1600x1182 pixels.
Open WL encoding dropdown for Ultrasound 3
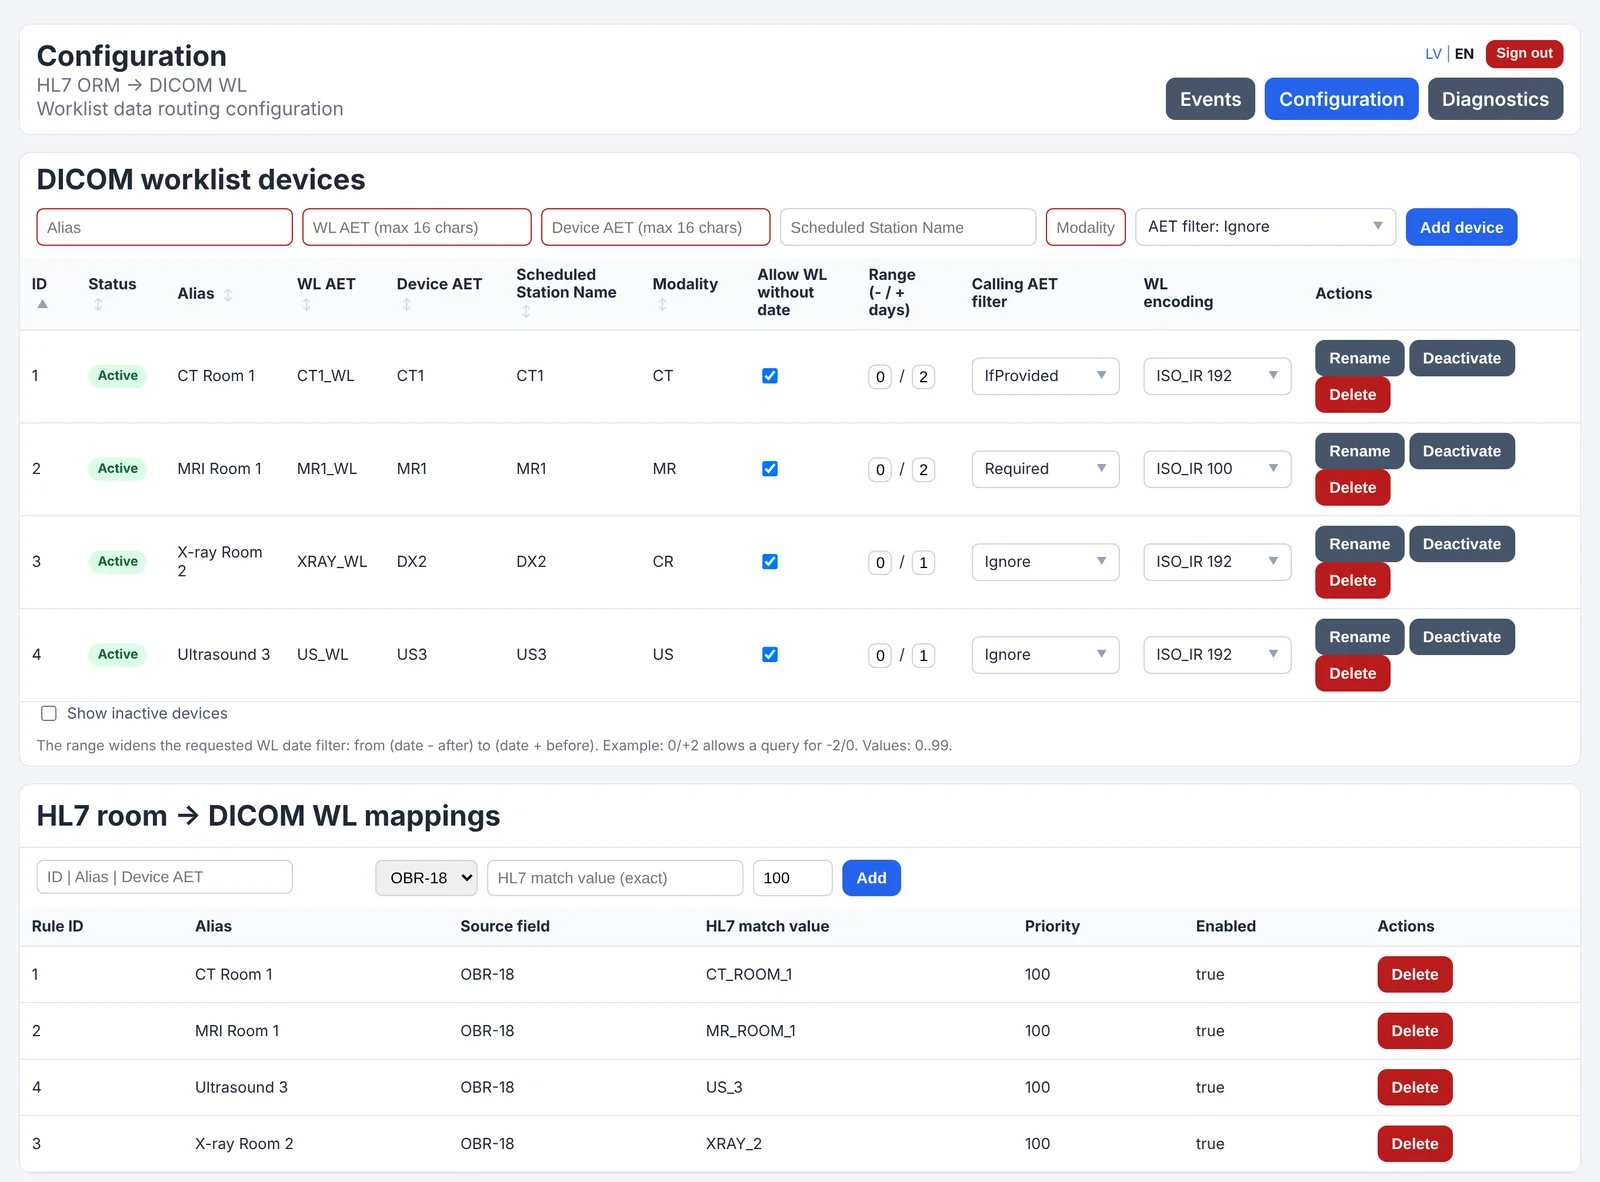[1217, 655]
